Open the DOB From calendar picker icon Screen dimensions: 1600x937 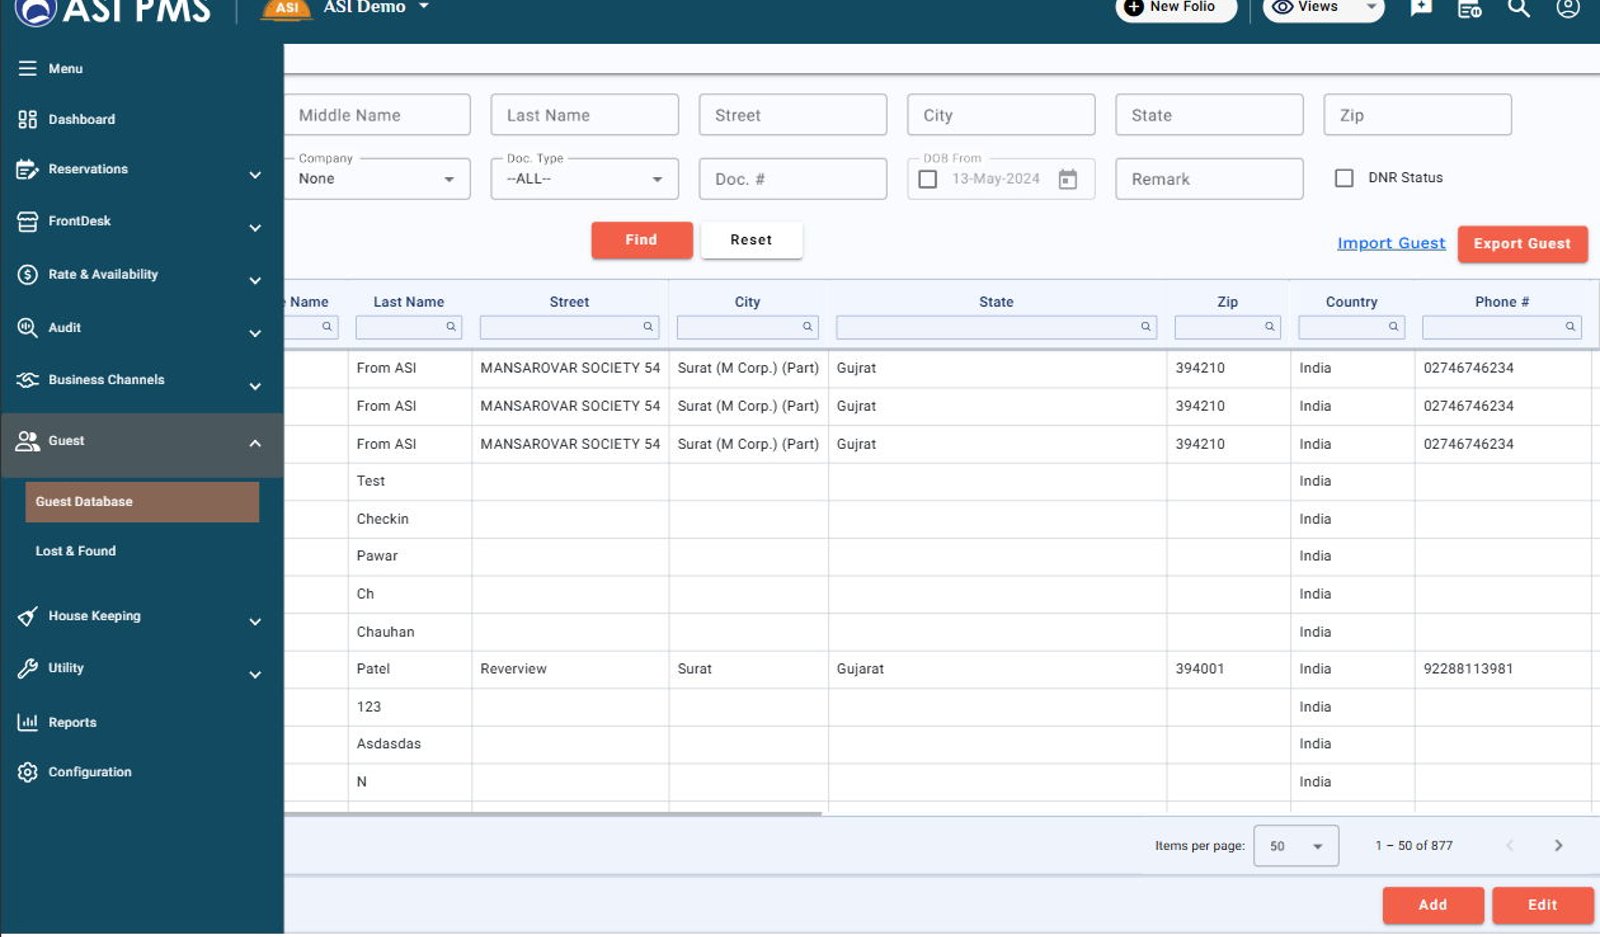[1068, 179]
